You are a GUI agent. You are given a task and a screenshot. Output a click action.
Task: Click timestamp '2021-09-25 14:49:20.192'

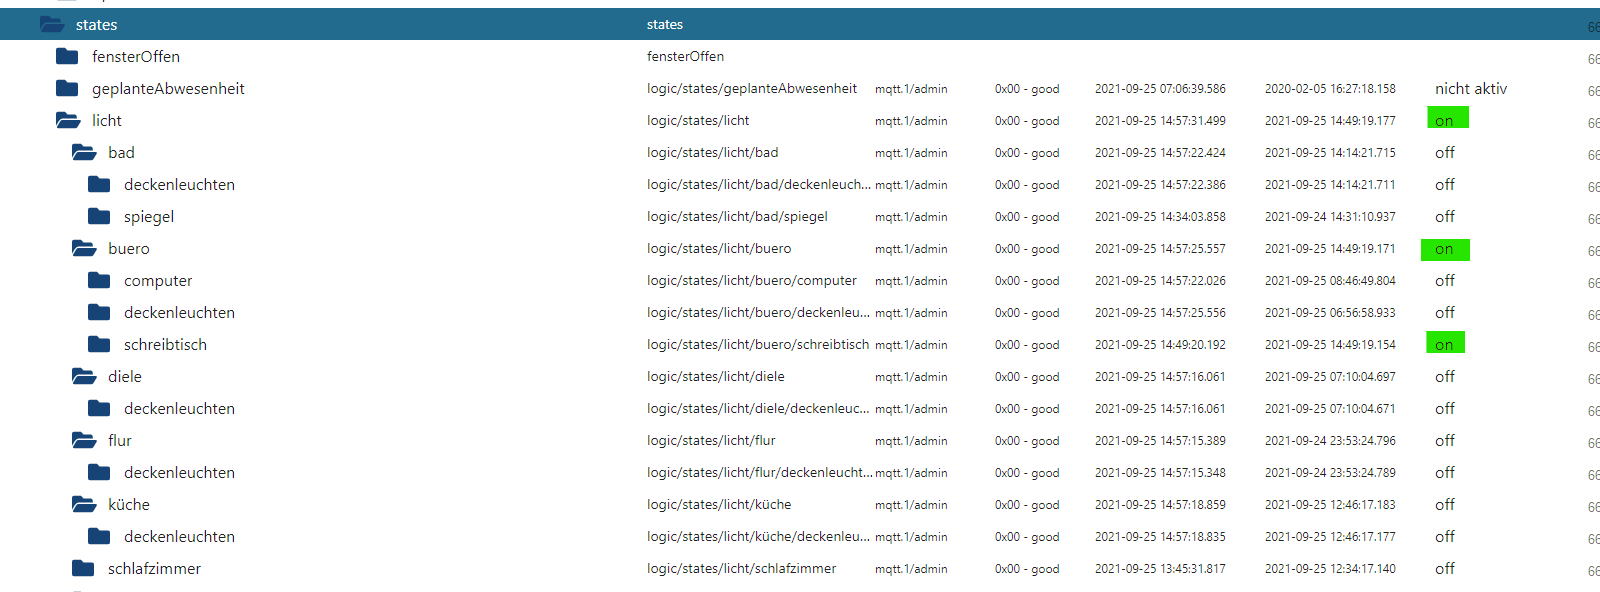click(x=1160, y=345)
